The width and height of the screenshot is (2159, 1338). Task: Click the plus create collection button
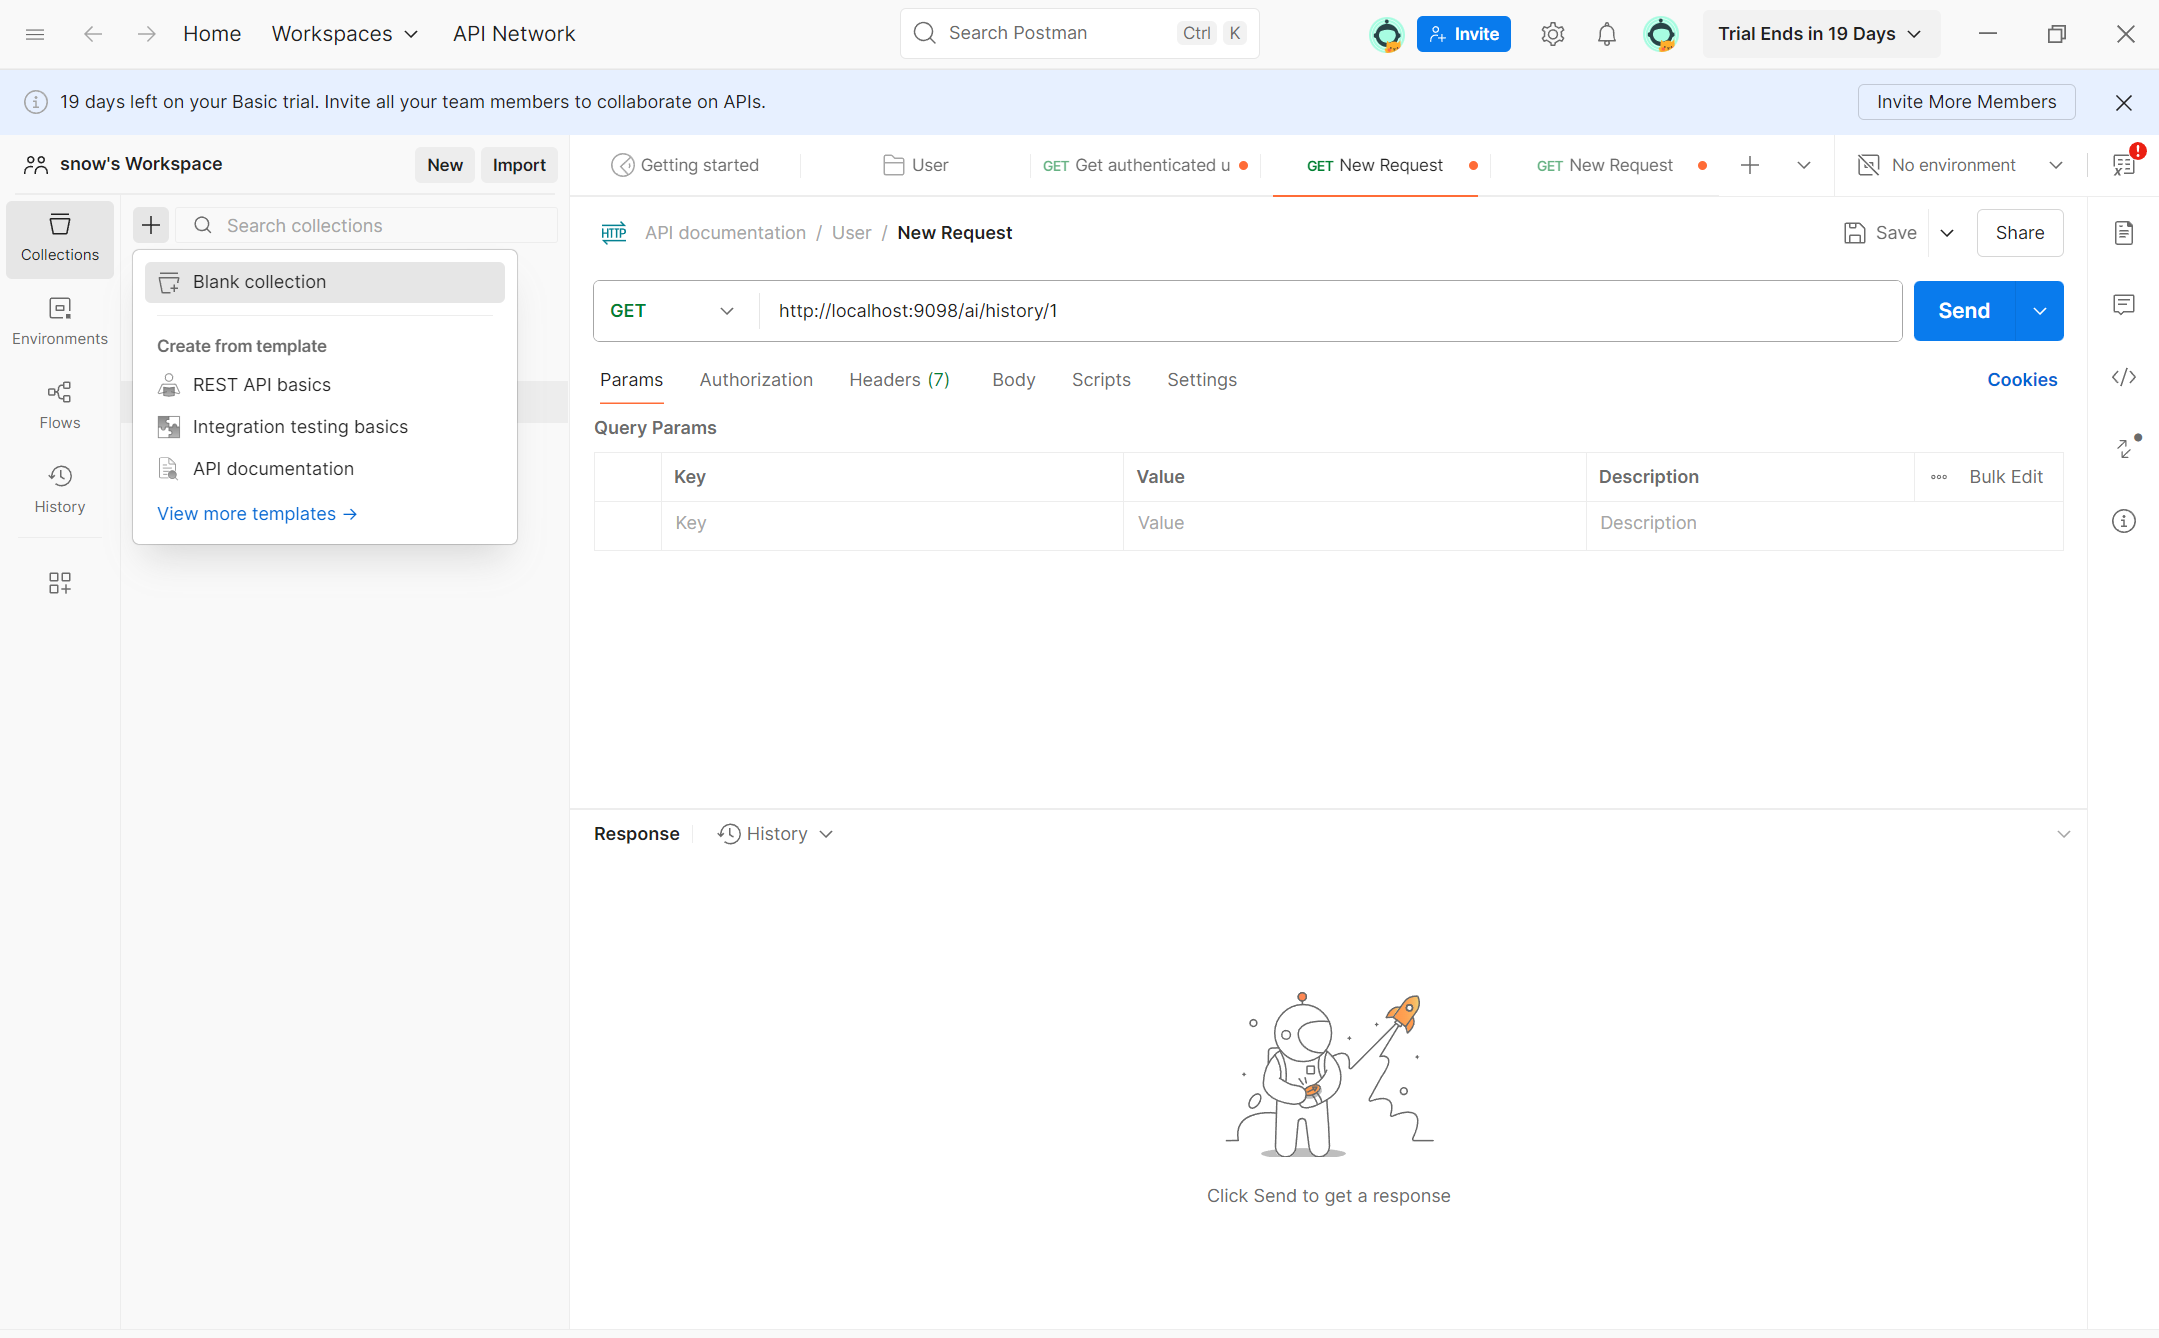point(151,225)
